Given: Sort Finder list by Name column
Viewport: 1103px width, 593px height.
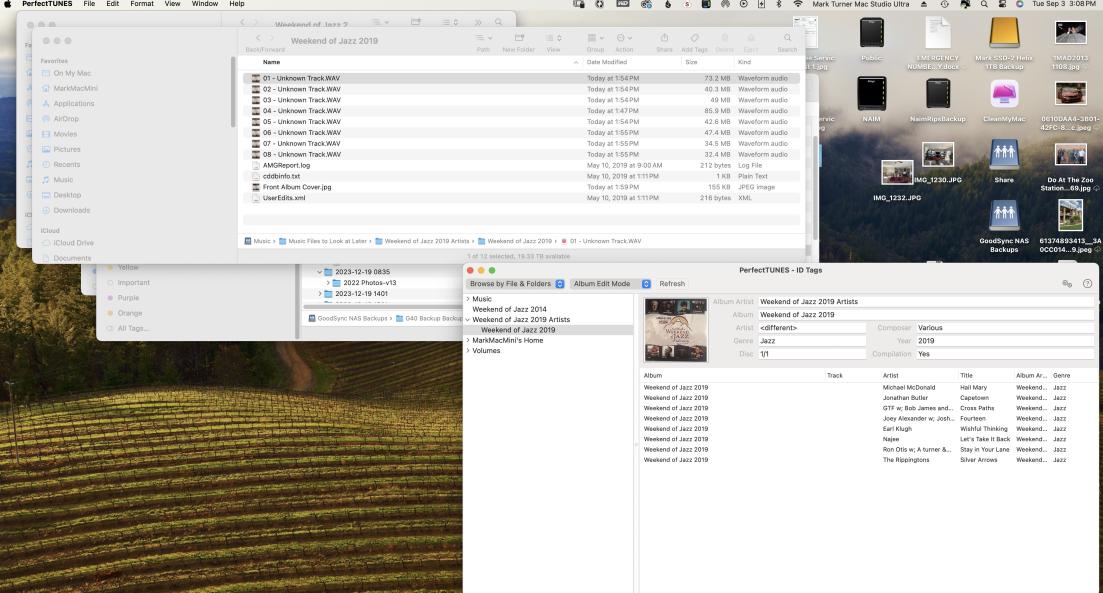Looking at the screenshot, I should [x=272, y=63].
